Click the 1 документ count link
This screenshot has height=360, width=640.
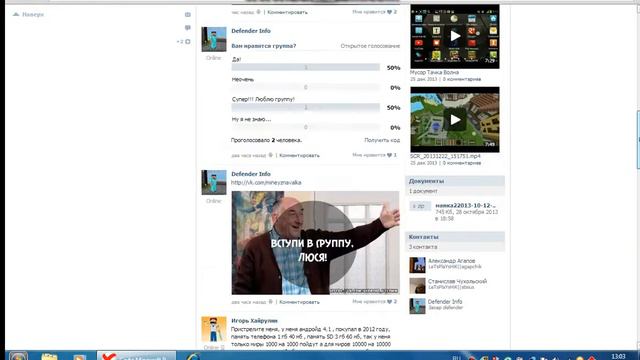click(x=423, y=191)
